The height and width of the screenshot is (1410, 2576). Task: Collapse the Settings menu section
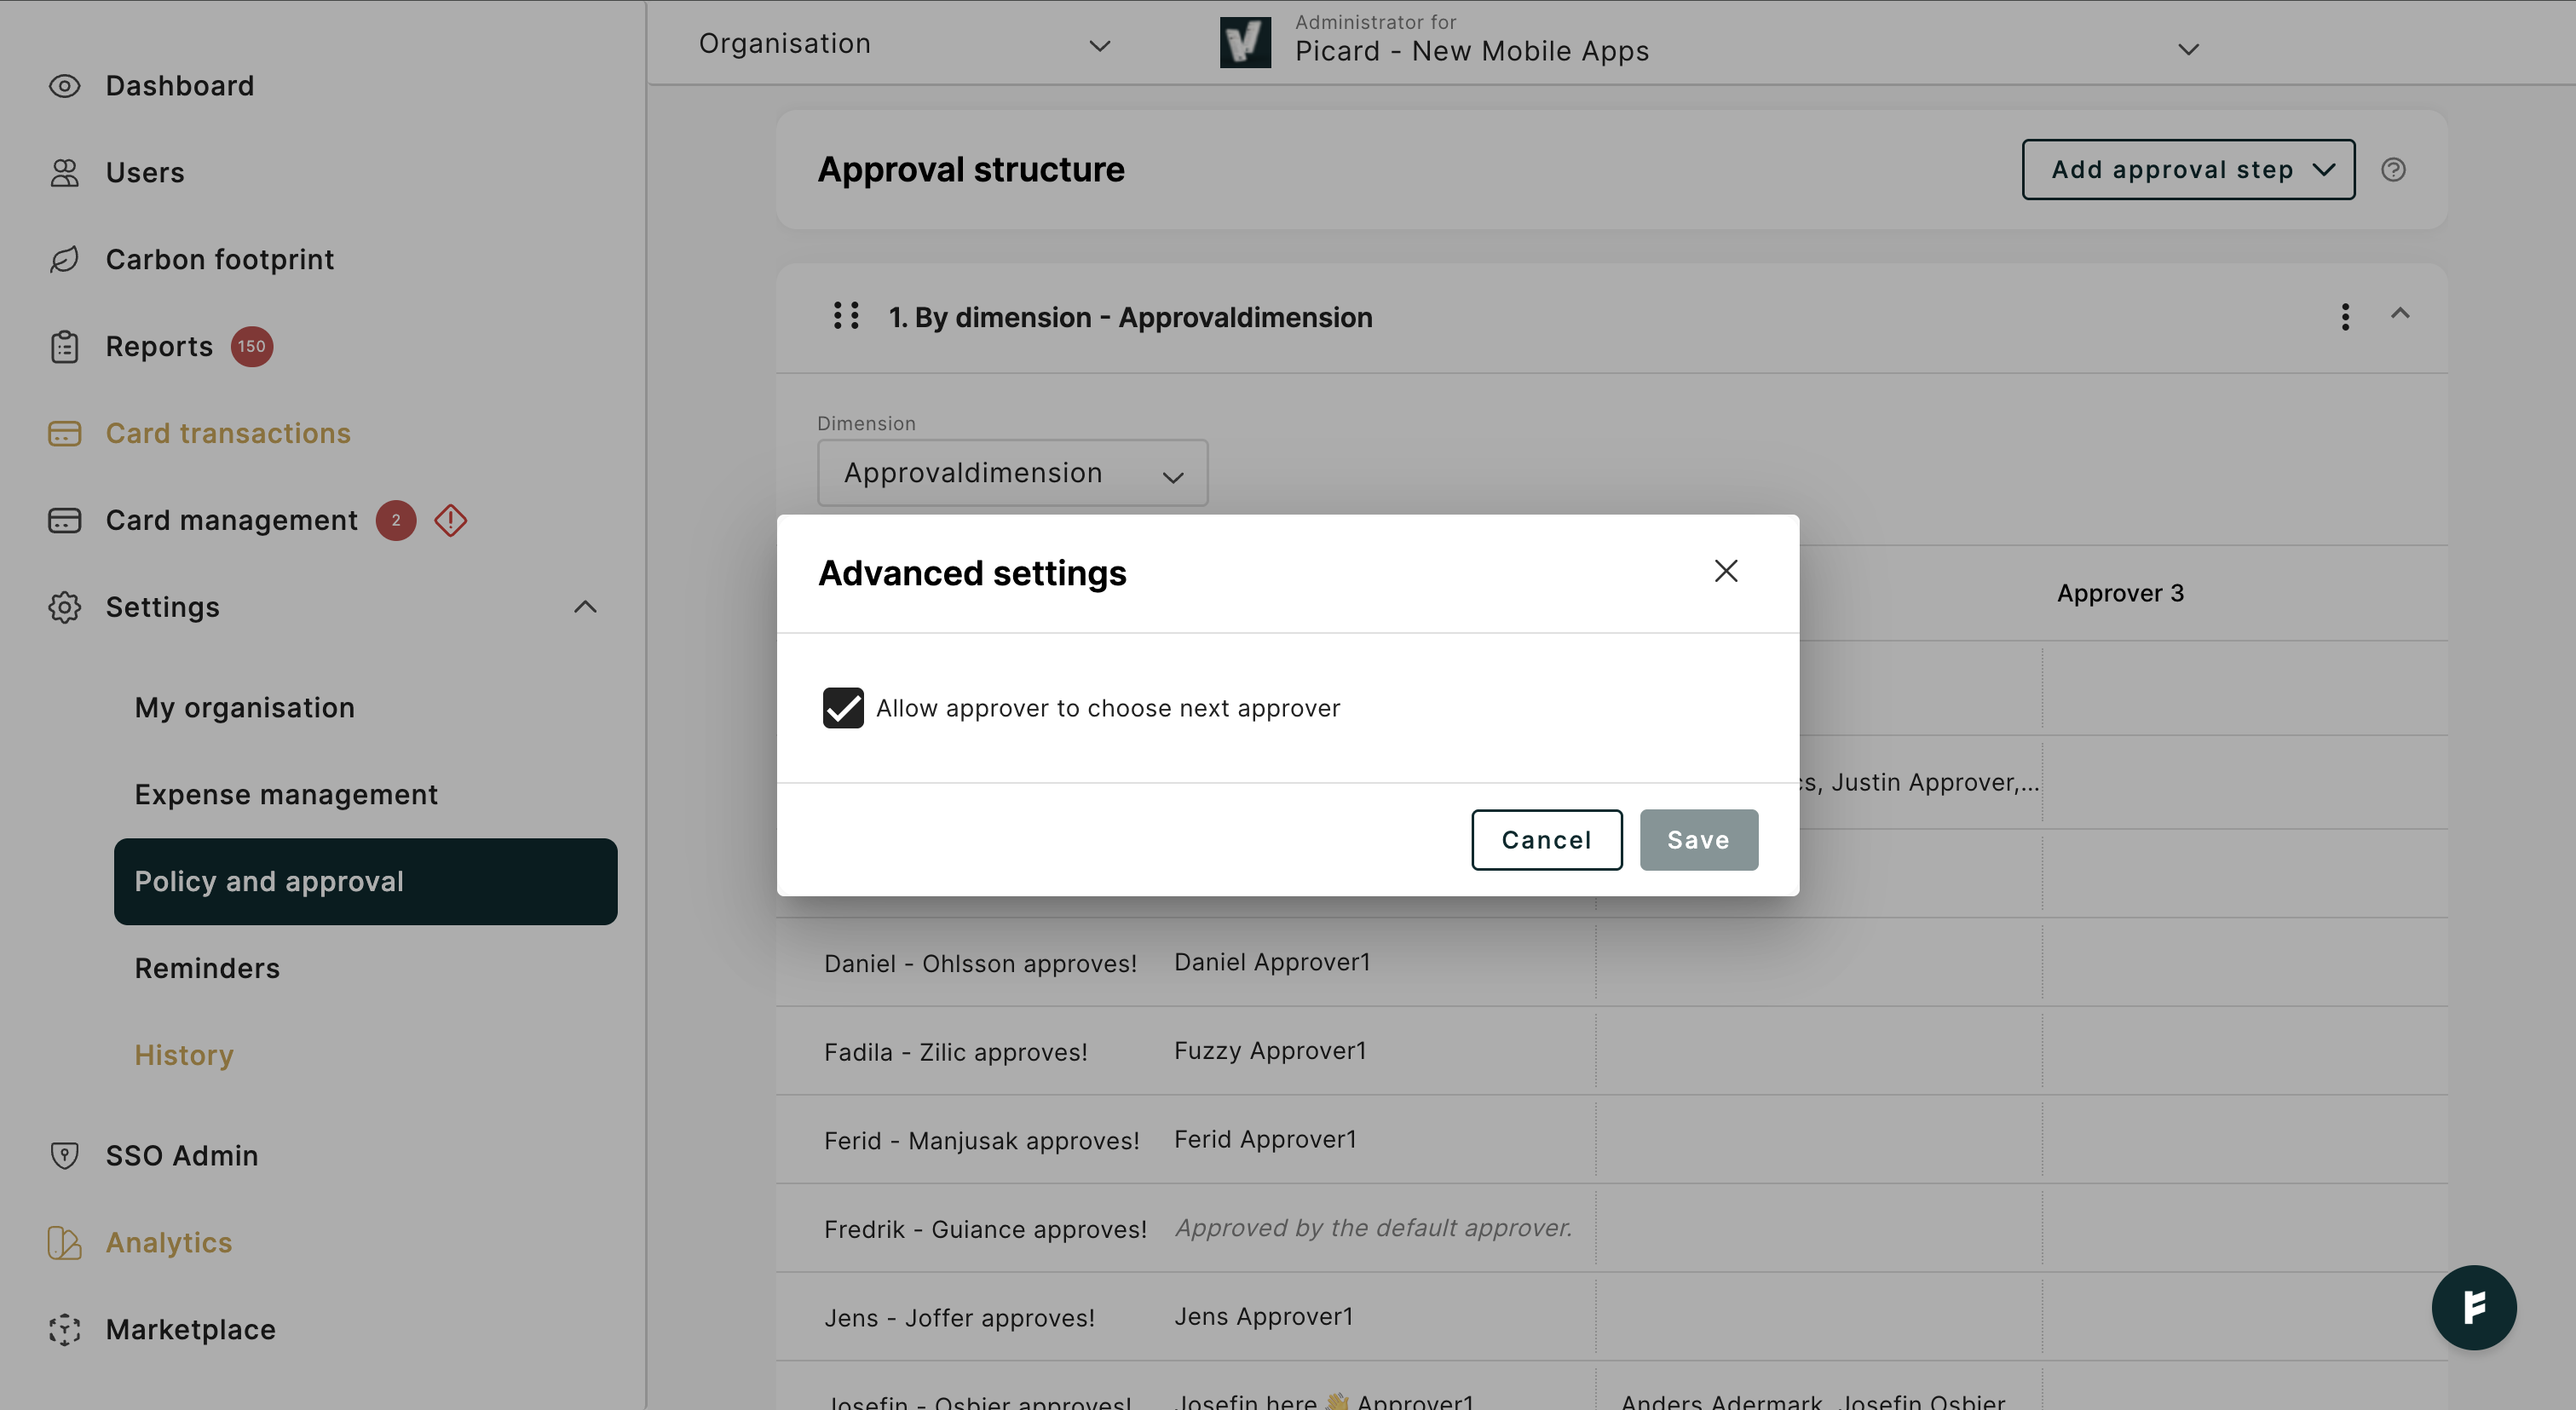[x=585, y=607]
